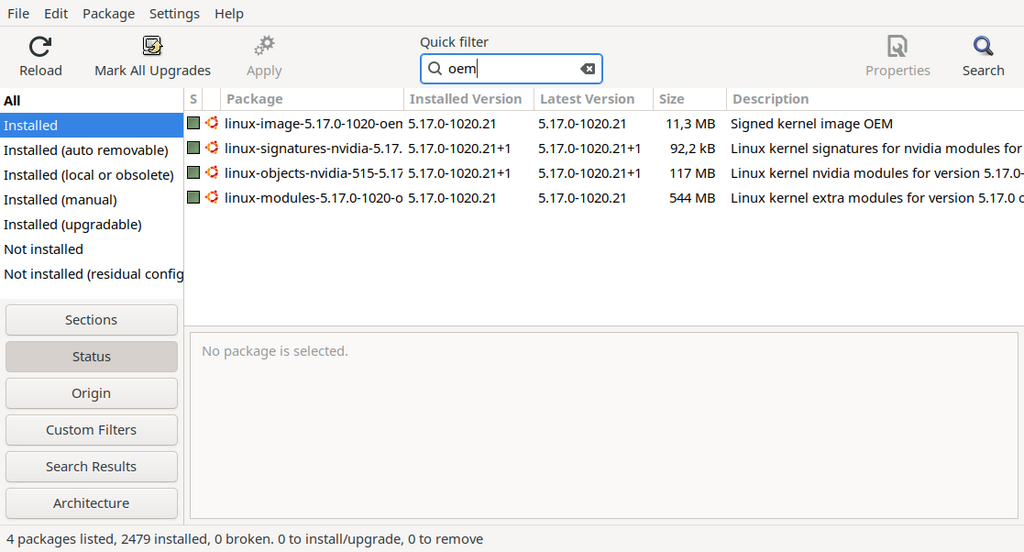Toggle status box for linux-image-5.17.0-1020-oem

coord(194,123)
